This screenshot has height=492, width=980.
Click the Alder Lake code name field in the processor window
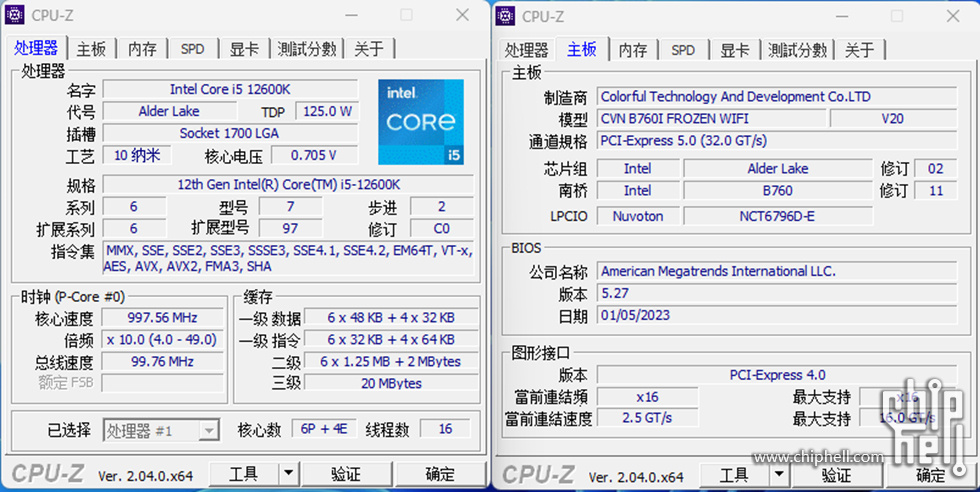[x=169, y=111]
